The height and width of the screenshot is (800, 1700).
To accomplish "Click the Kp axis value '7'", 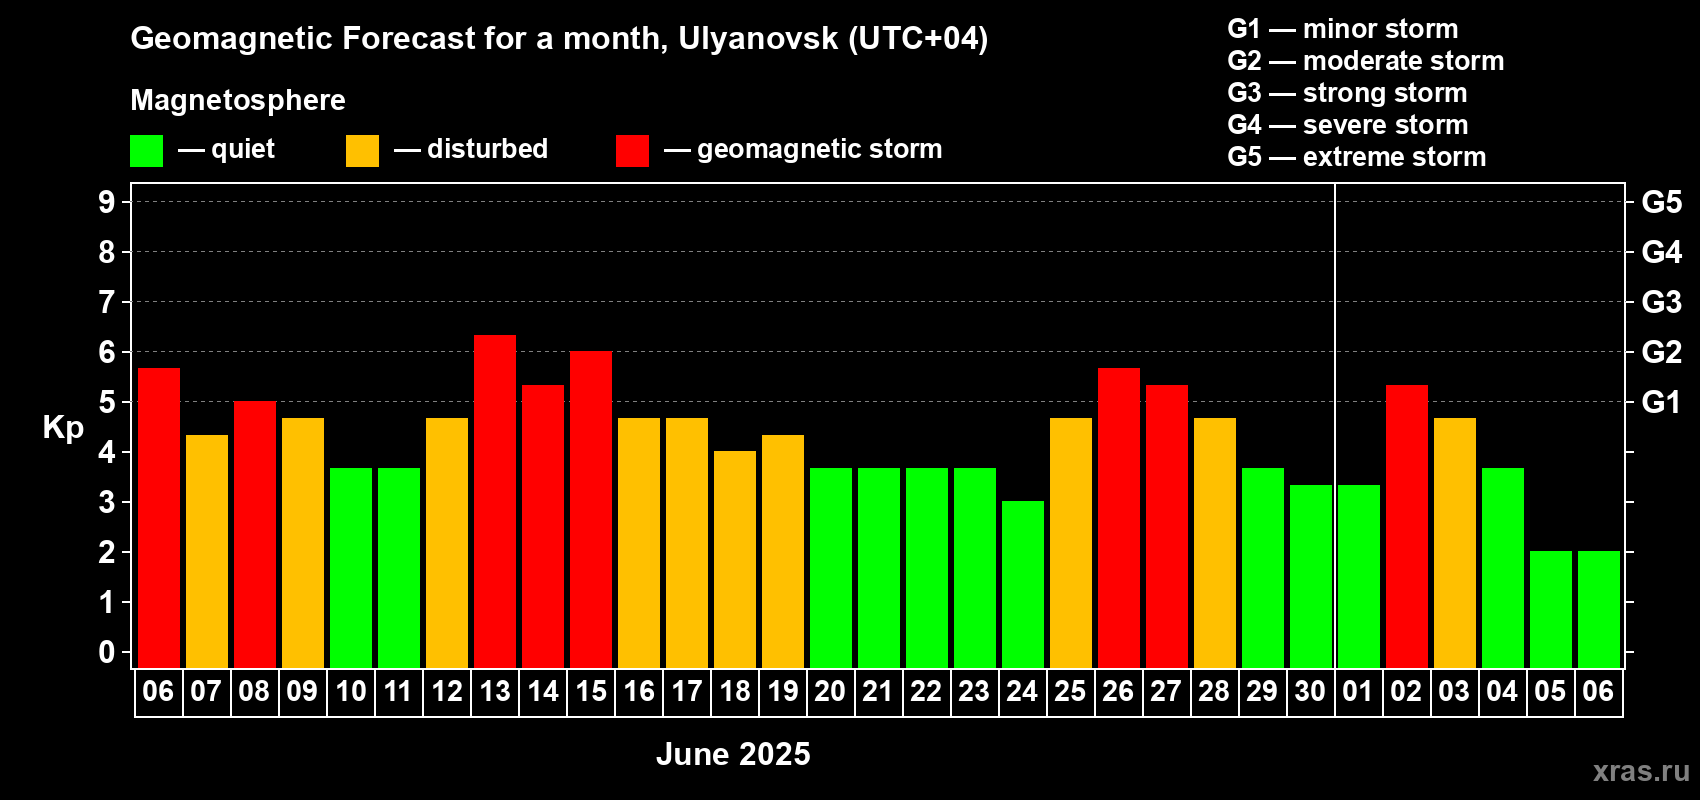I will (x=107, y=302).
